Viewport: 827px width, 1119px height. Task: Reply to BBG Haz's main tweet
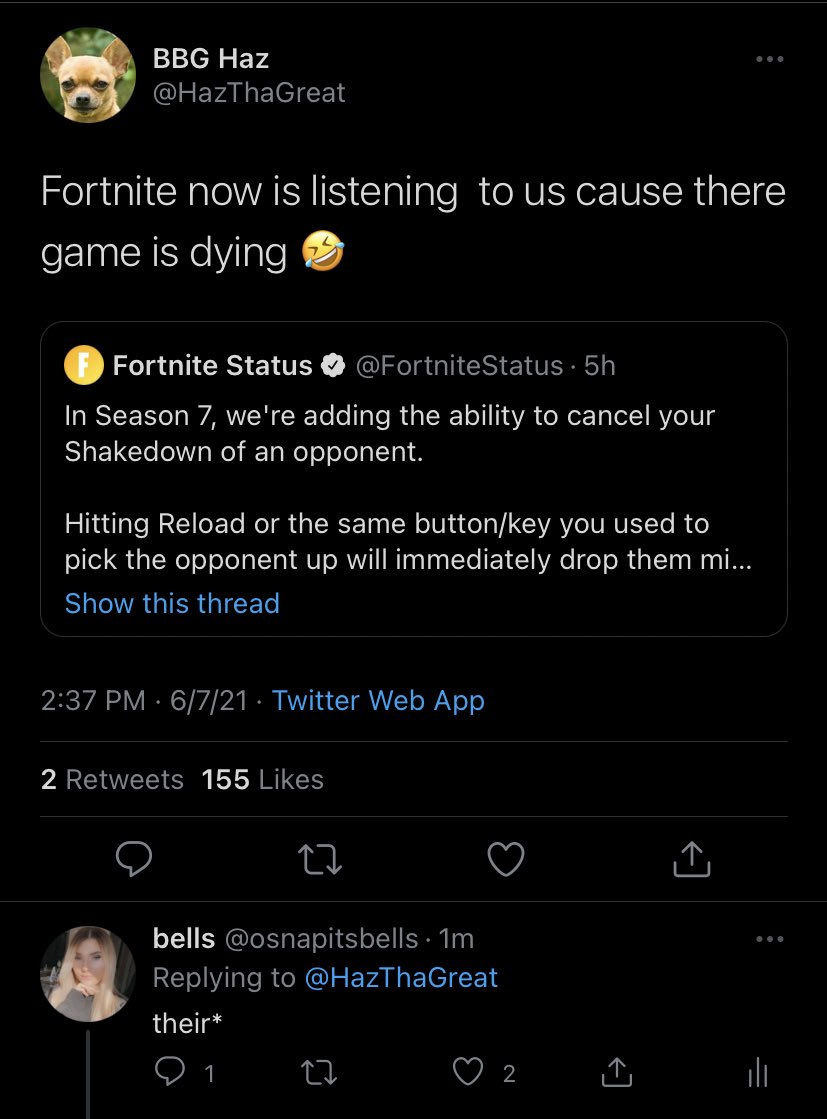click(x=132, y=859)
